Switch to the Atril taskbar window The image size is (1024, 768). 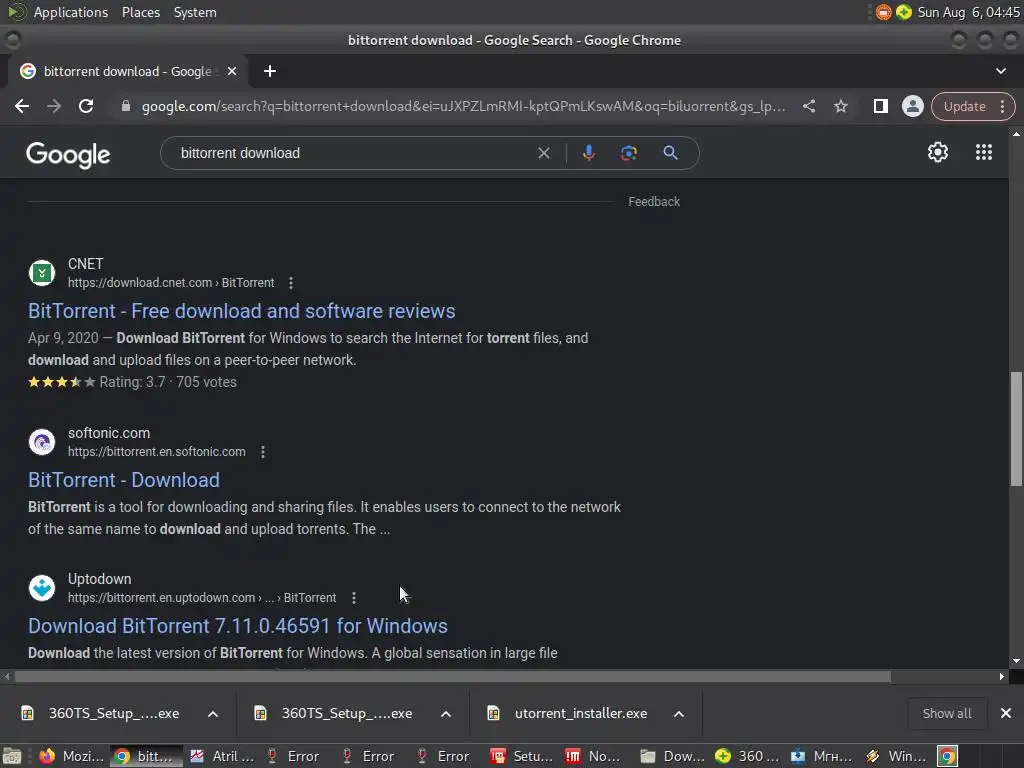click(x=222, y=756)
